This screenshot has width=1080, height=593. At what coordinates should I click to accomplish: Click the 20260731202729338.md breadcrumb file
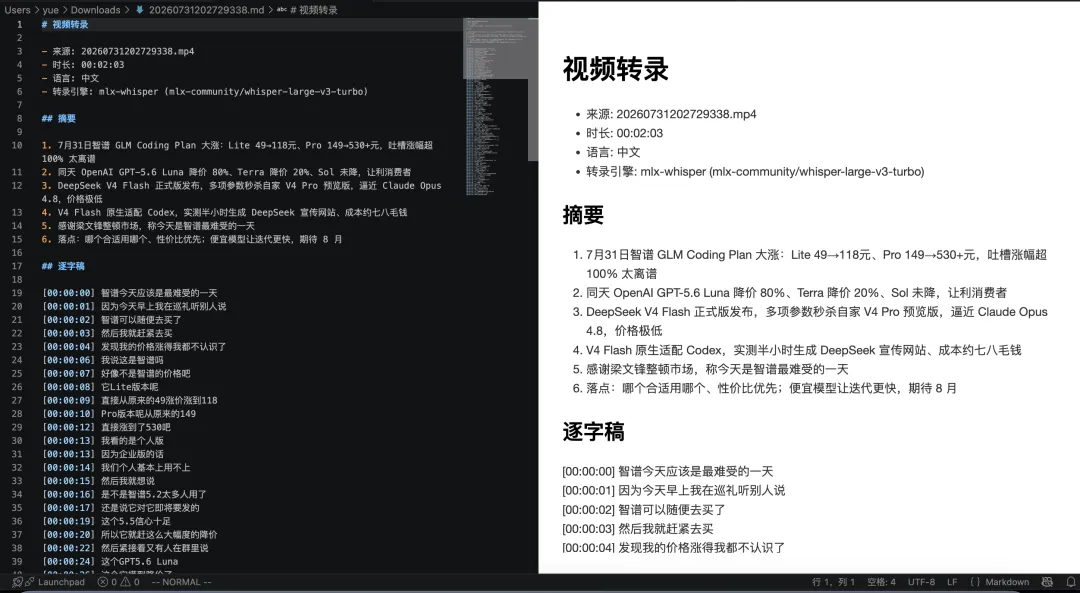(x=200, y=10)
